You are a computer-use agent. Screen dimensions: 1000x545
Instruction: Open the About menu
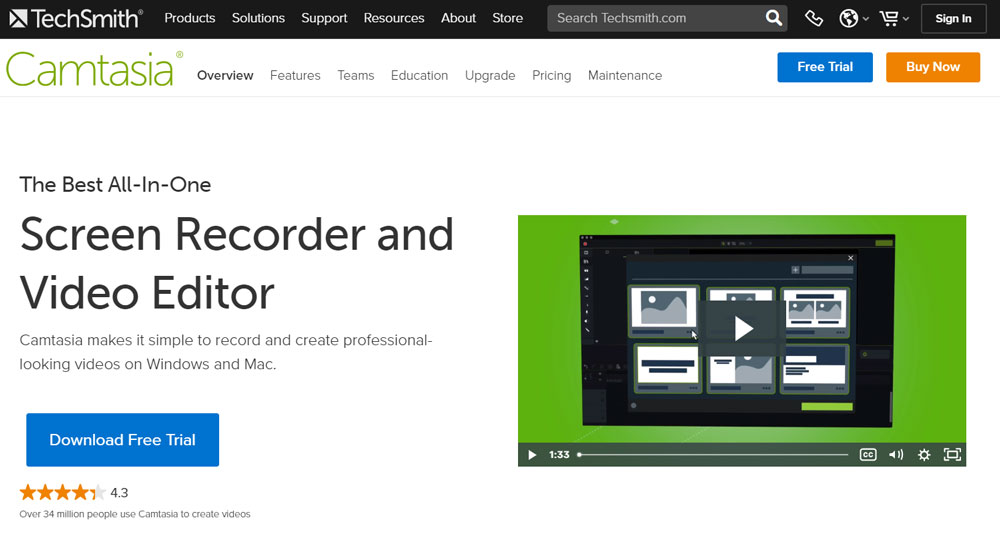click(458, 18)
